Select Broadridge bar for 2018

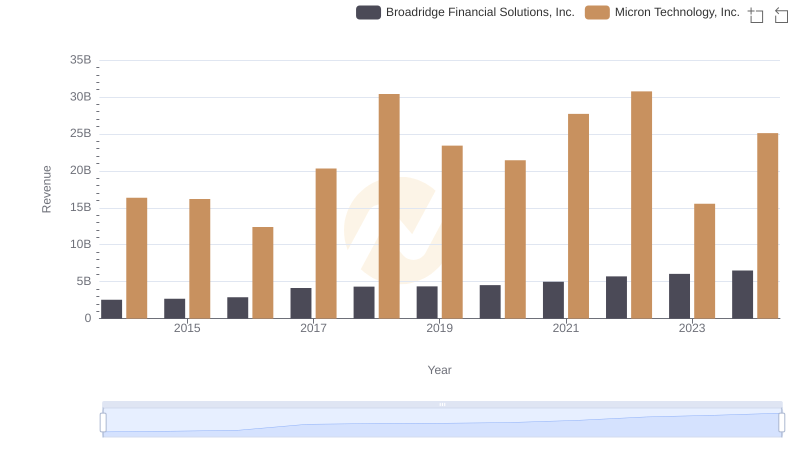click(x=364, y=302)
